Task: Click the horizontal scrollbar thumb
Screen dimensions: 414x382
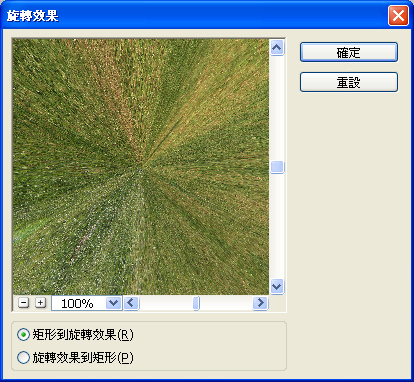Action: [196, 303]
